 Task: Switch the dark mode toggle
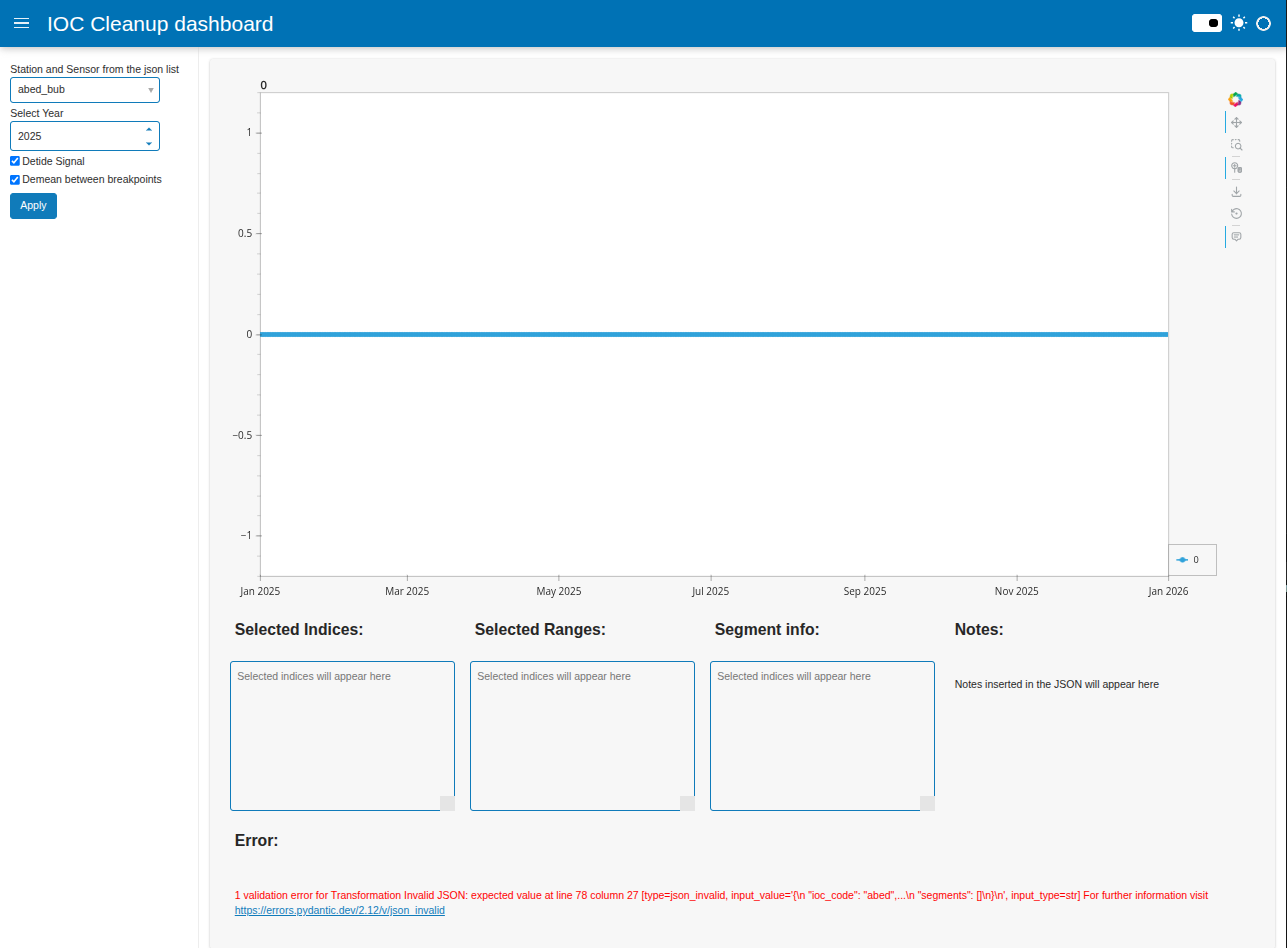tap(1207, 23)
